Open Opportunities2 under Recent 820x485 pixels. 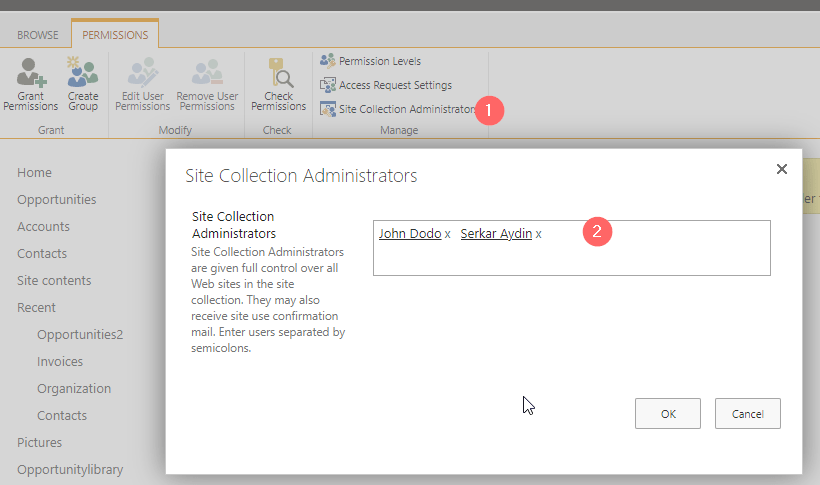click(80, 335)
